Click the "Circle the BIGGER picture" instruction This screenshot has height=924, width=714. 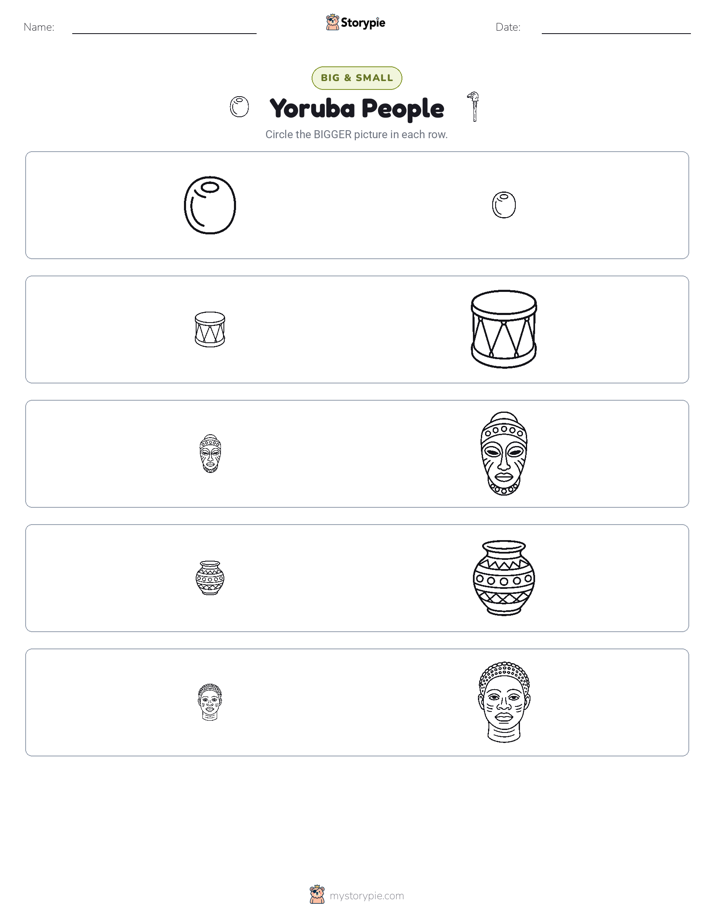tap(356, 134)
